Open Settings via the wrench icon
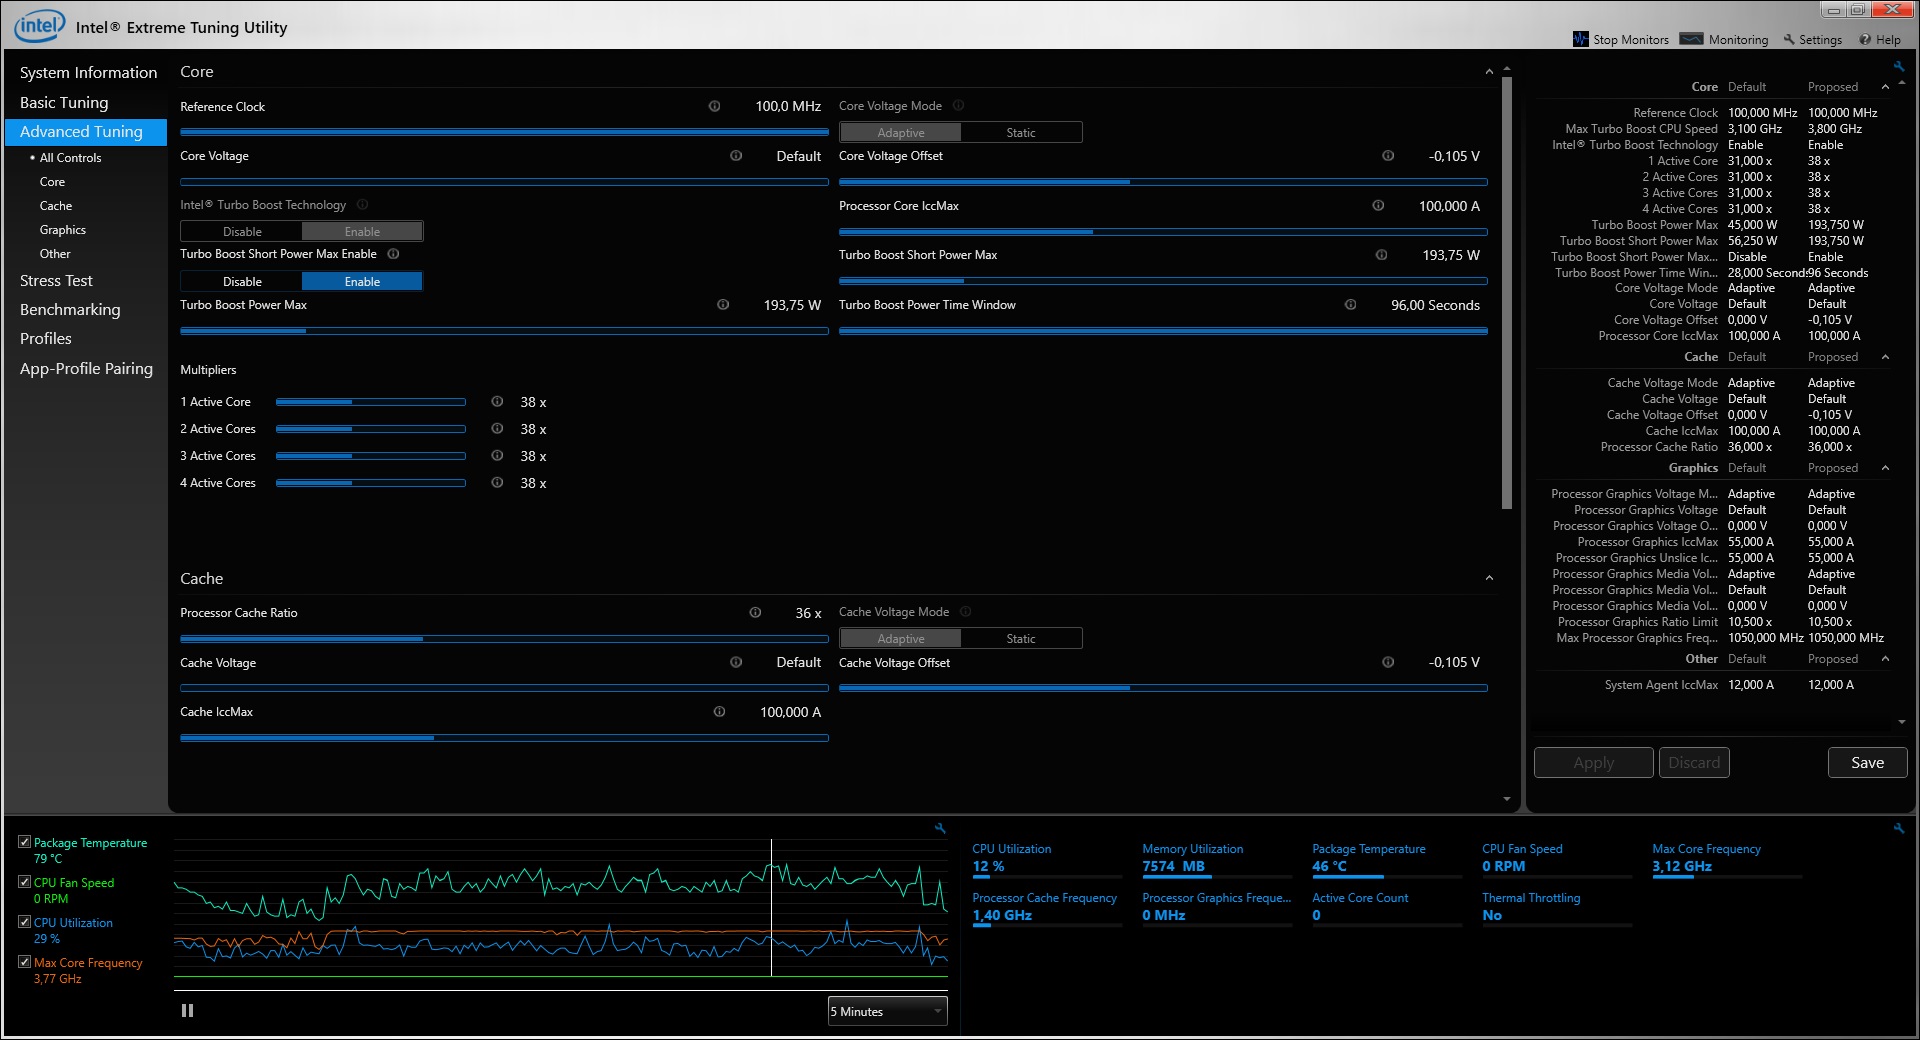 pyautogui.click(x=1789, y=40)
